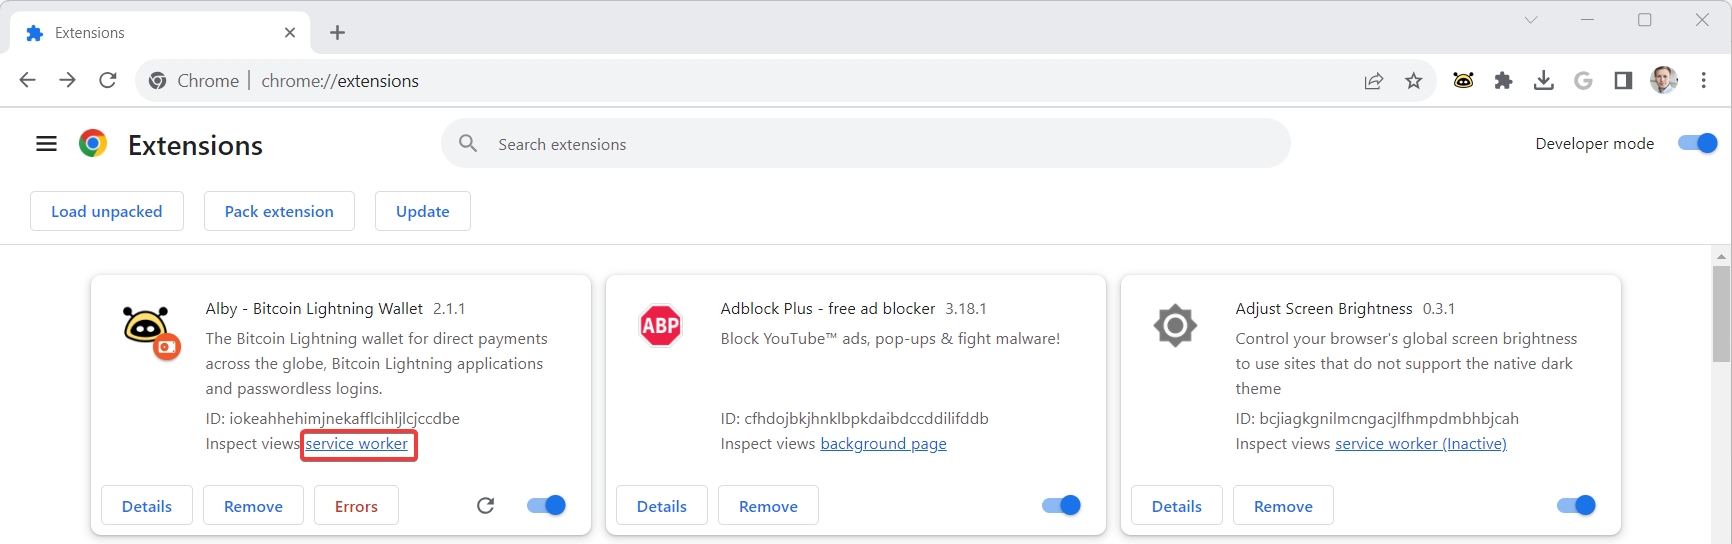Click the Alby bee extension toolbar icon
The width and height of the screenshot is (1732, 544).
click(1463, 81)
